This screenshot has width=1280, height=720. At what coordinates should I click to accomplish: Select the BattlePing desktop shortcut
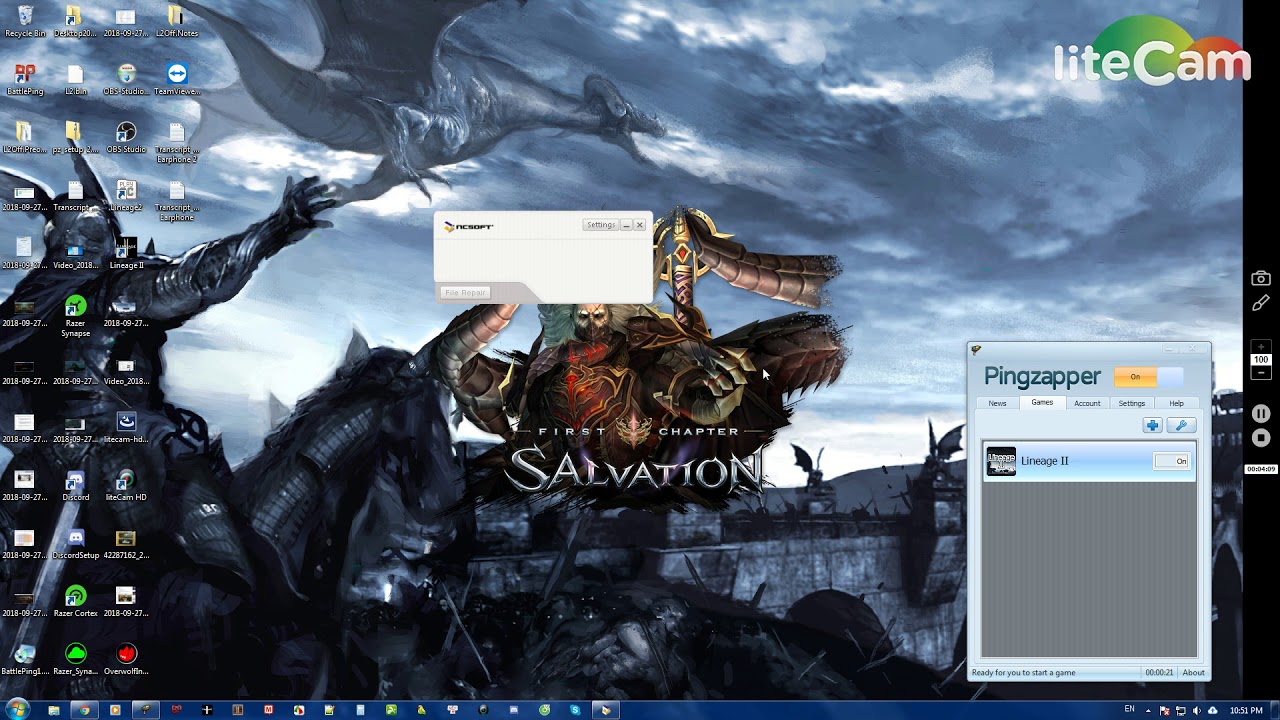25,79
